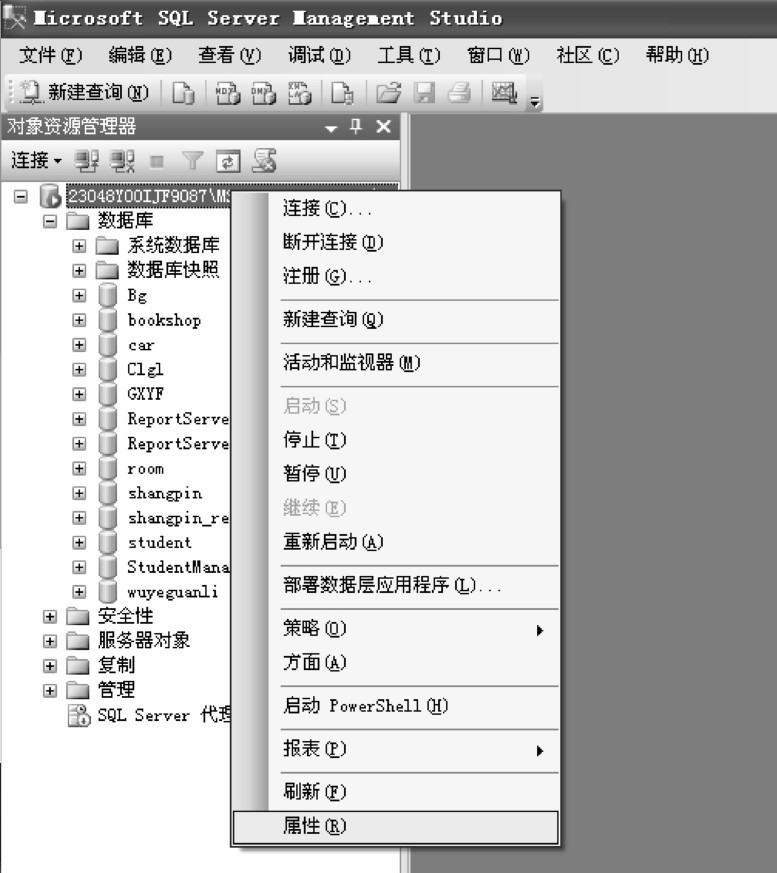Click the DMX query toolbar icon
Viewport: 777px width, 873px height.
(x=263, y=92)
